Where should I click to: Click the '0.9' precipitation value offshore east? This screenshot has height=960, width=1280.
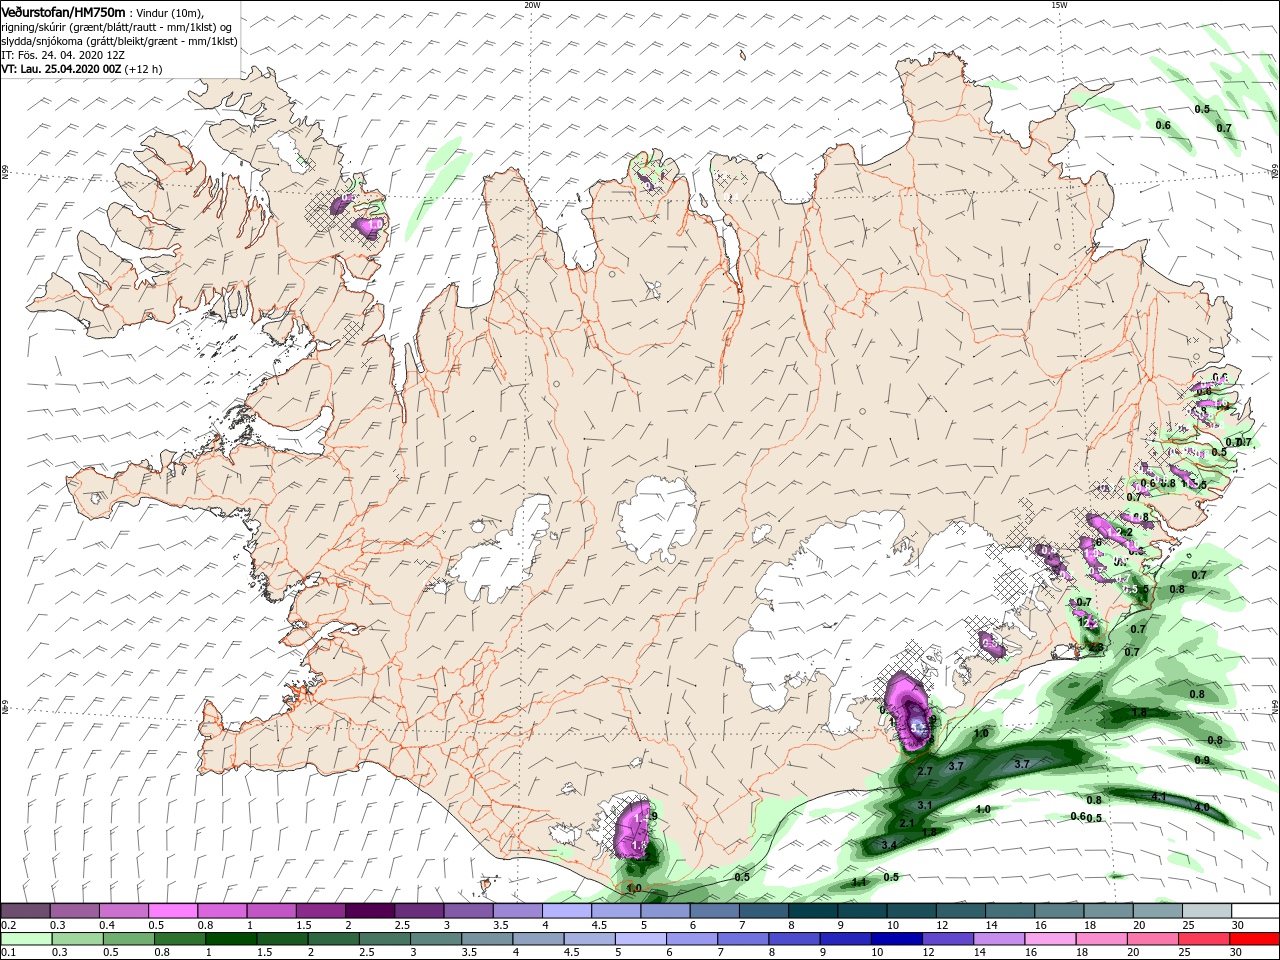click(x=1202, y=760)
